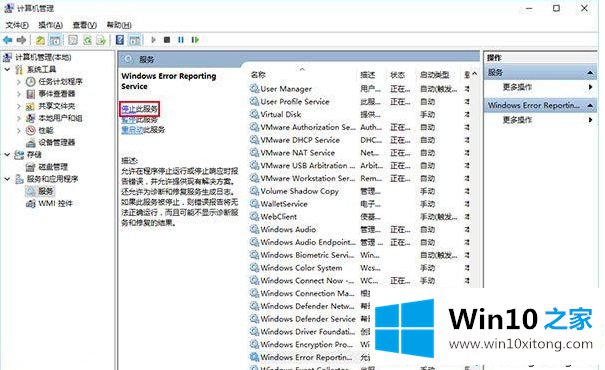Open Help via blue question-mark icon

120,40
